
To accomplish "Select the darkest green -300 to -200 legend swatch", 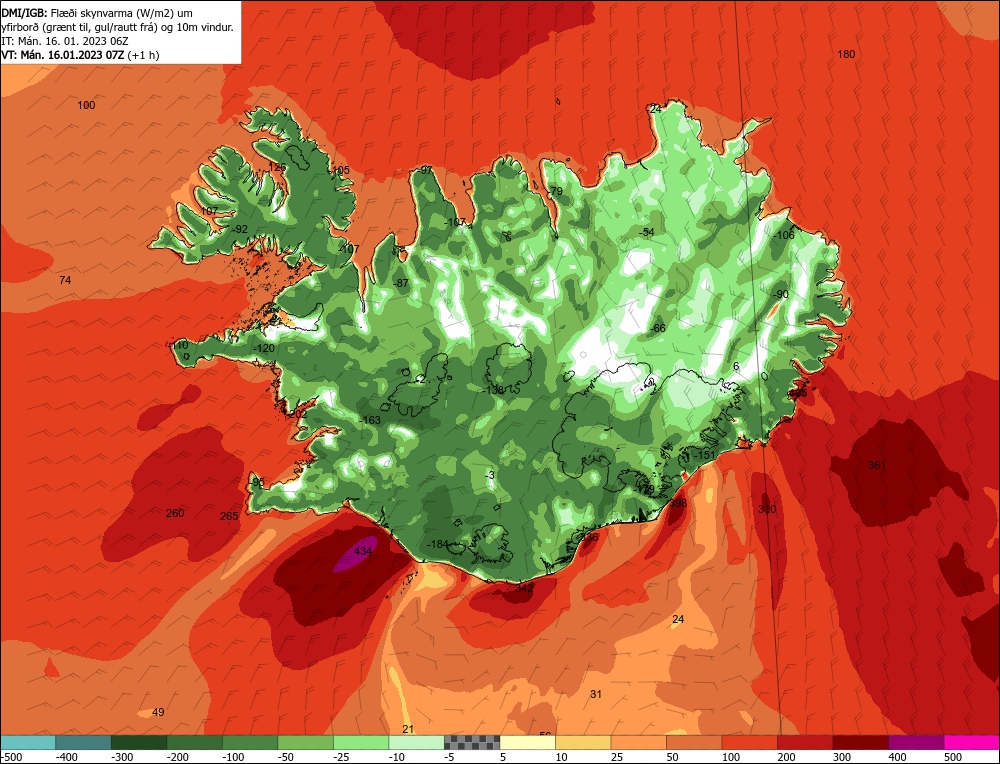I will point(139,743).
